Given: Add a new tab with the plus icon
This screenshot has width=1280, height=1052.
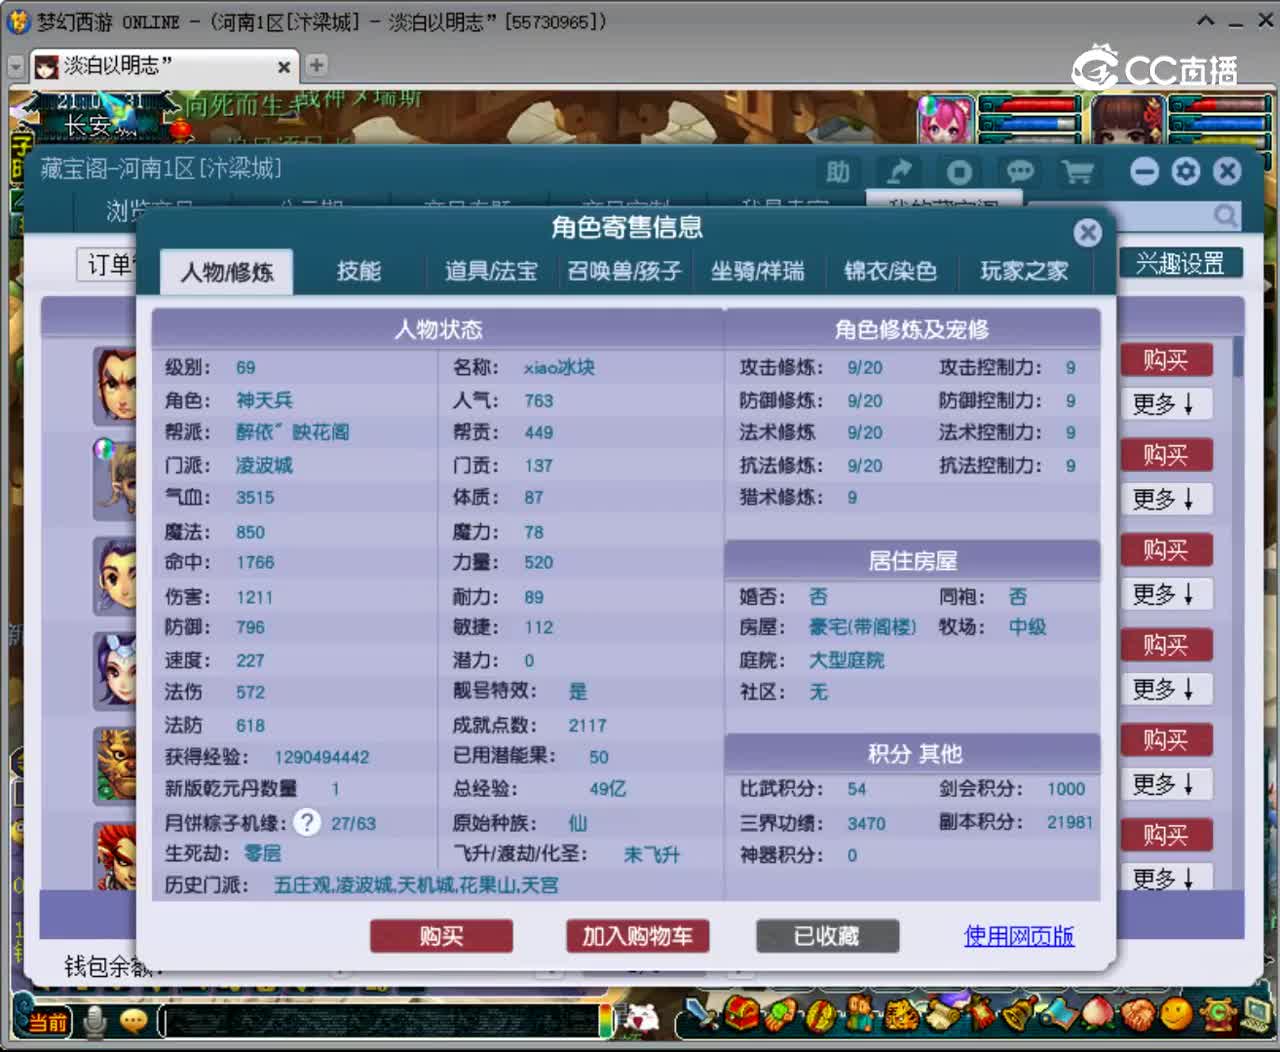Looking at the screenshot, I should (317, 65).
